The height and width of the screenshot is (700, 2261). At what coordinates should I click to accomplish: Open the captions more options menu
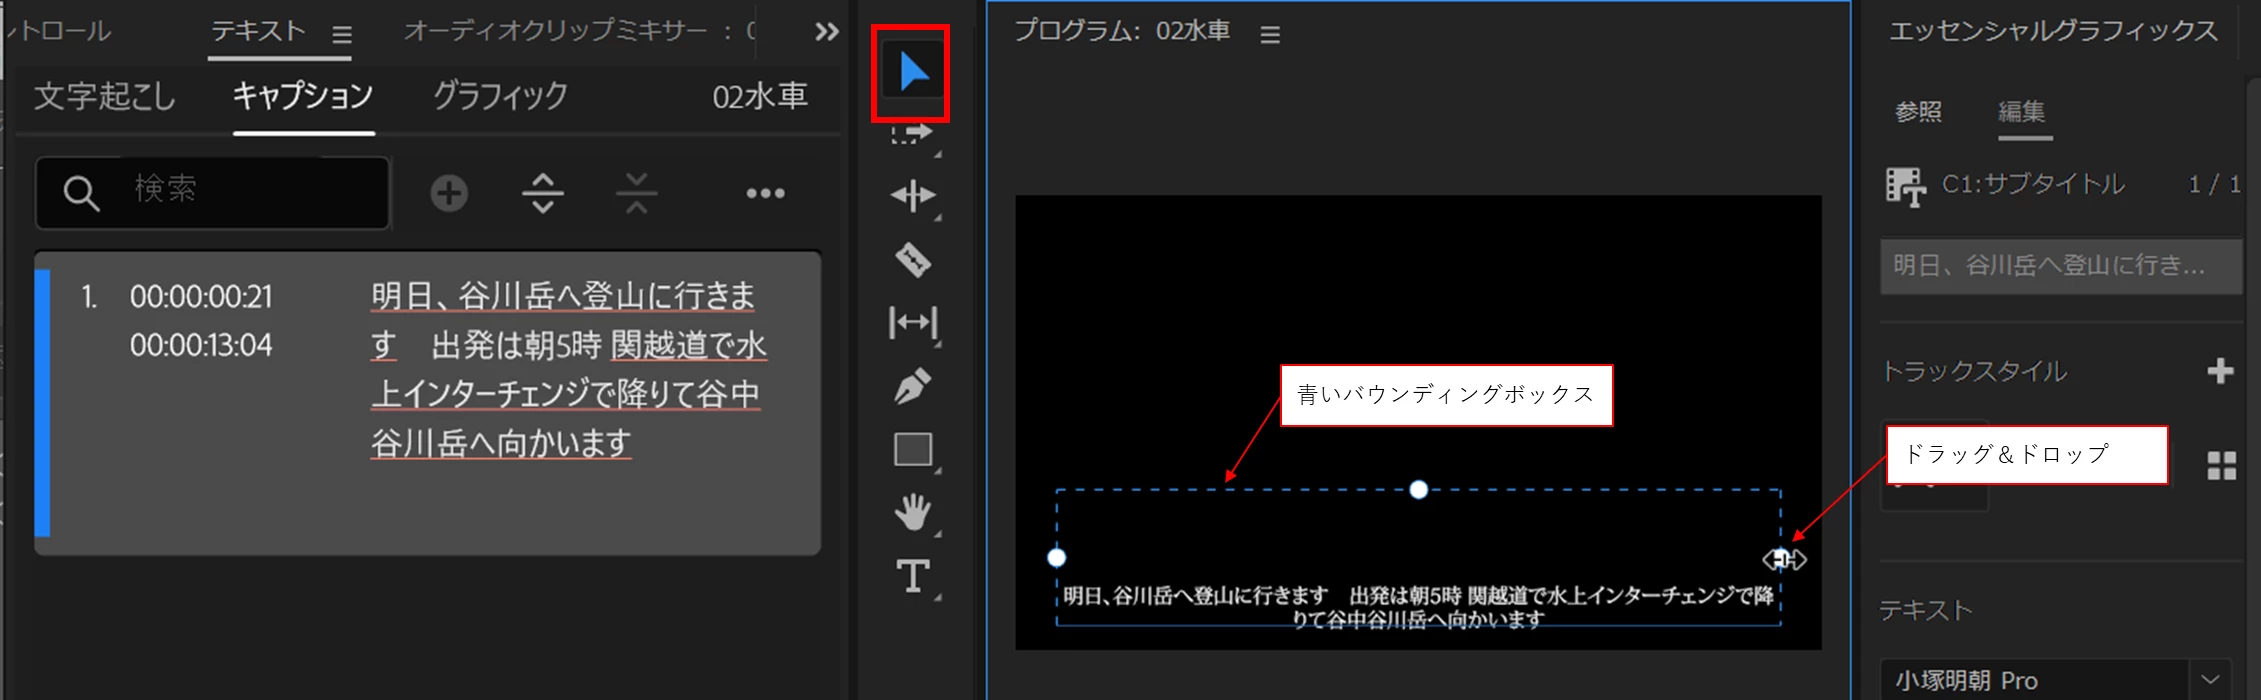pyautogui.click(x=765, y=193)
